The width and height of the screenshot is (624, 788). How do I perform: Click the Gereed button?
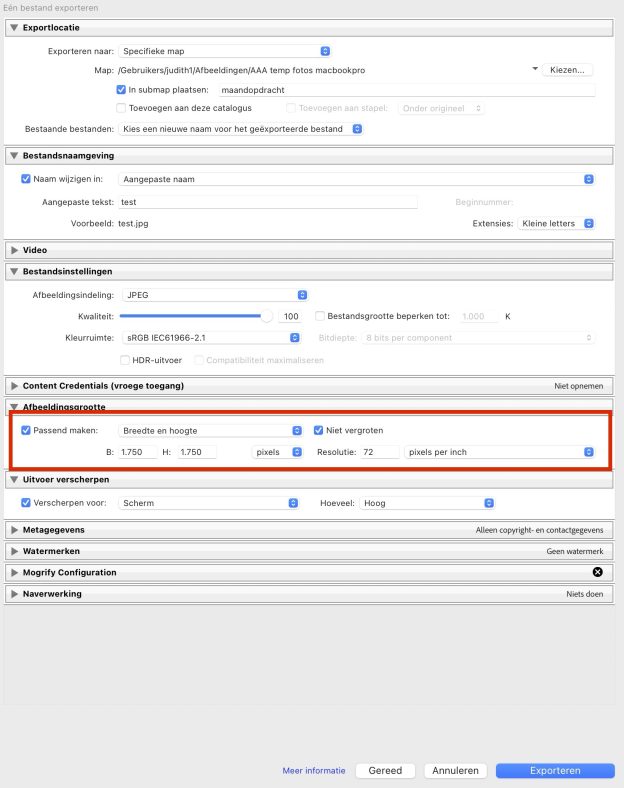(x=385, y=770)
